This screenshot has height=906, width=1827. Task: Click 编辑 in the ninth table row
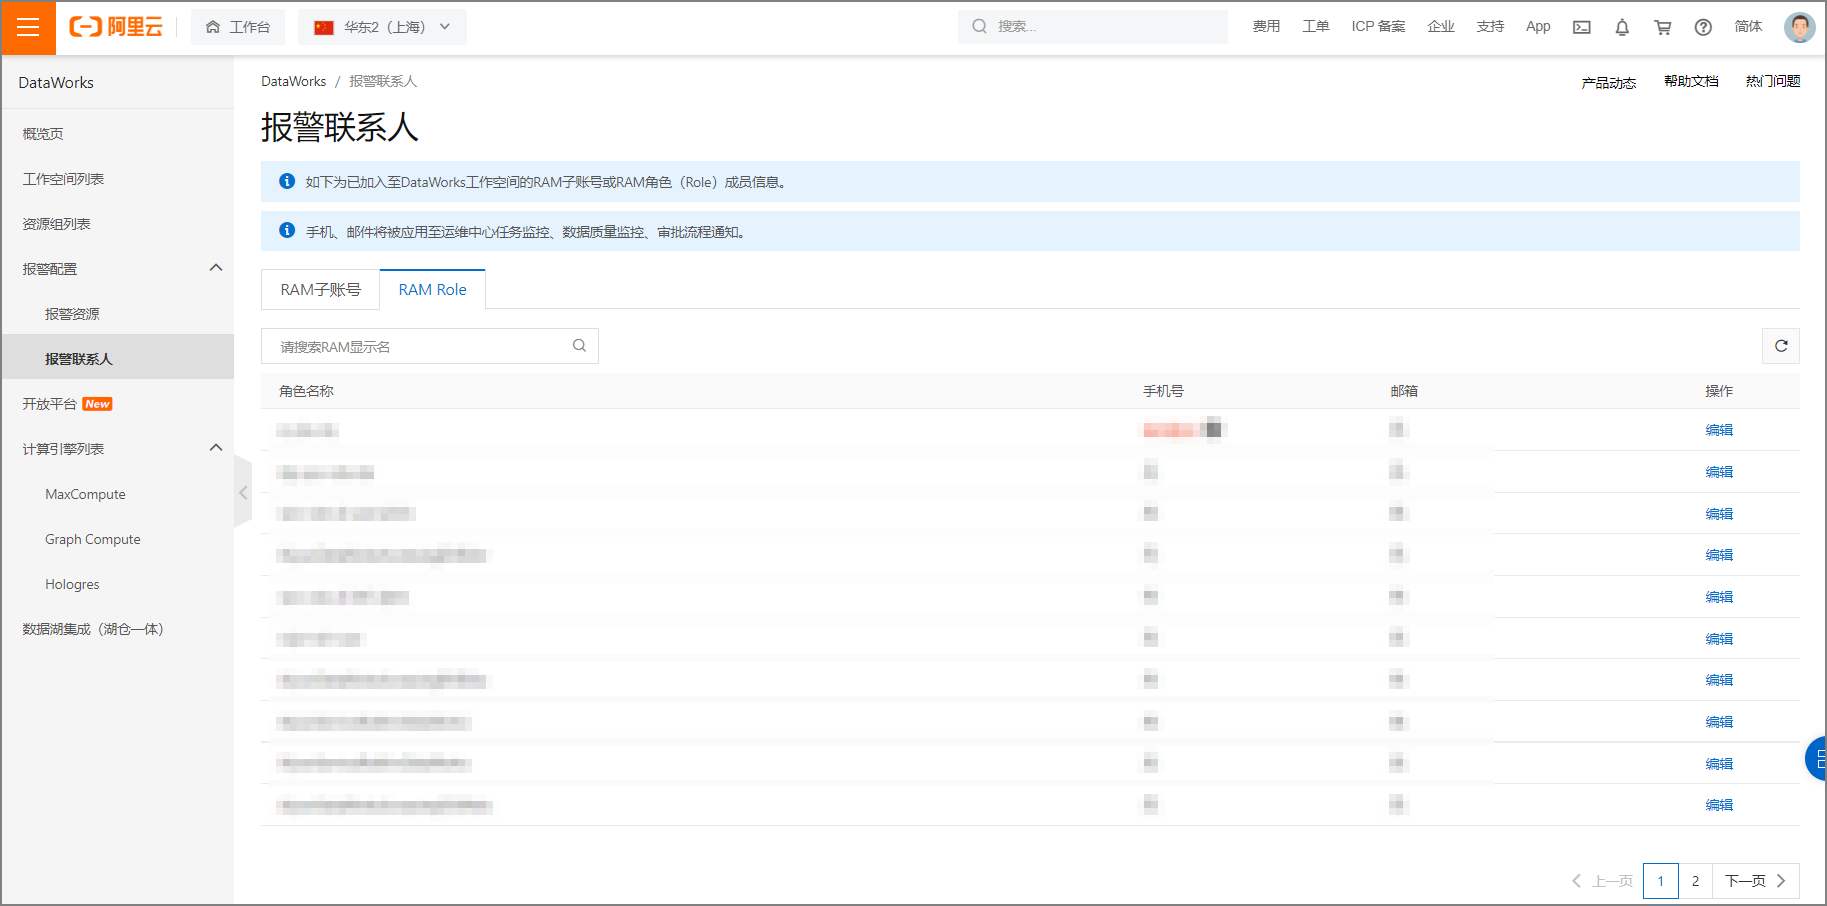coord(1719,764)
